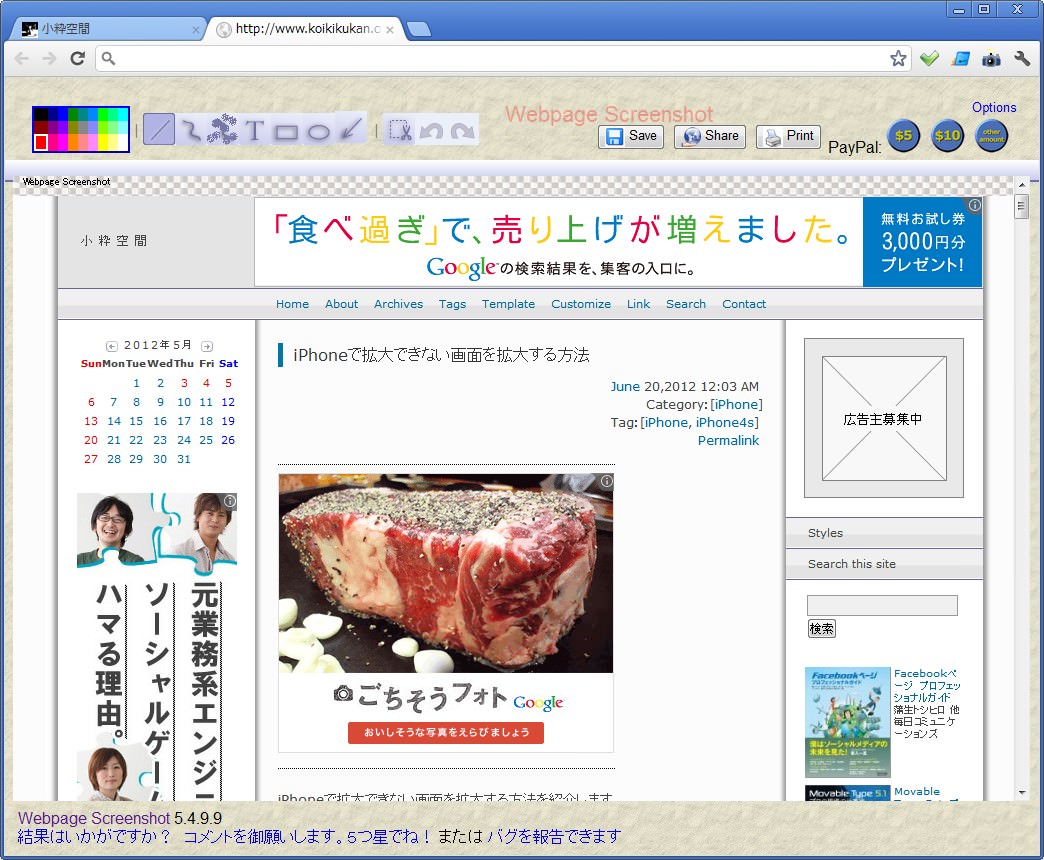
Task: Reload the current page
Action: tap(78, 59)
